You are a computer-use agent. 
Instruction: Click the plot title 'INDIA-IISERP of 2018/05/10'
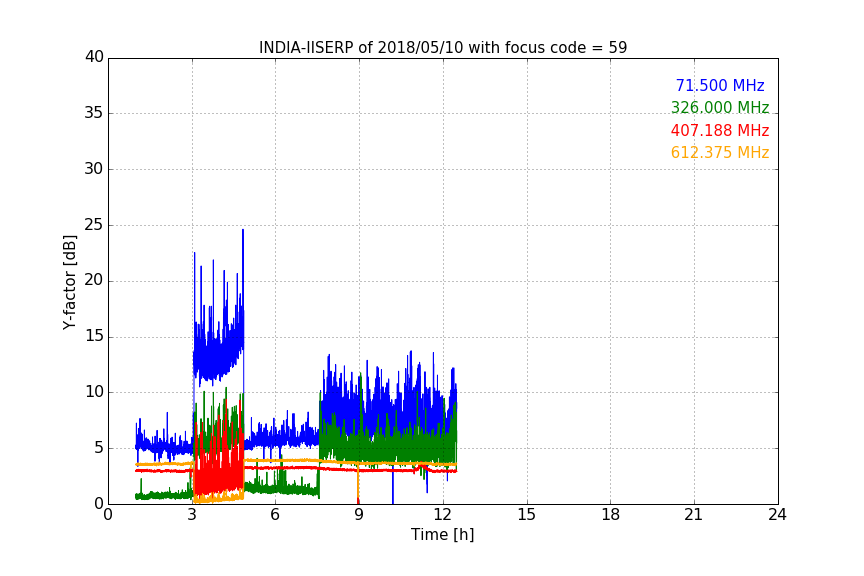pyautogui.click(x=443, y=48)
